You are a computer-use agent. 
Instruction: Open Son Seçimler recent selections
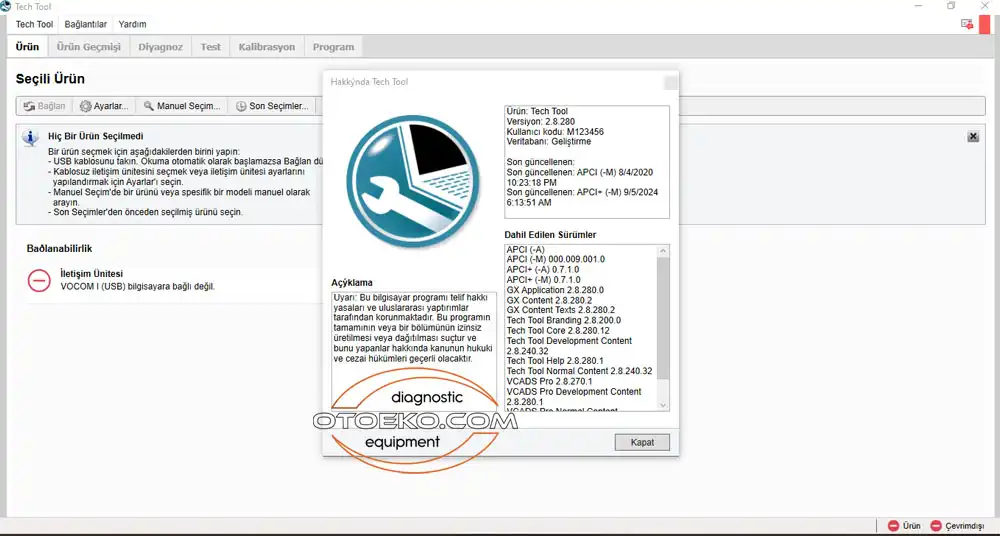point(271,106)
